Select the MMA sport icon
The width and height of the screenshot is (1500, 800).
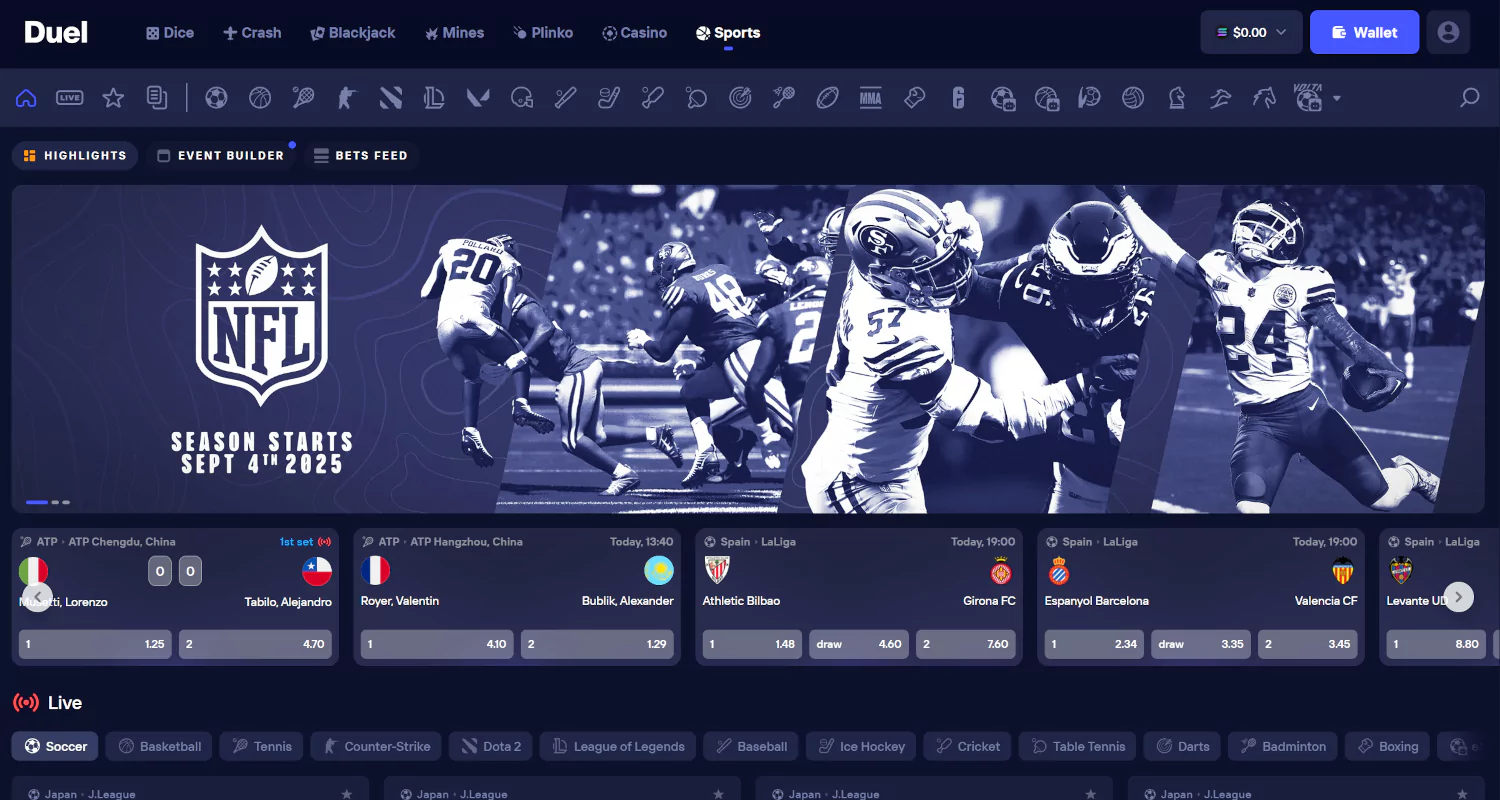[870, 97]
